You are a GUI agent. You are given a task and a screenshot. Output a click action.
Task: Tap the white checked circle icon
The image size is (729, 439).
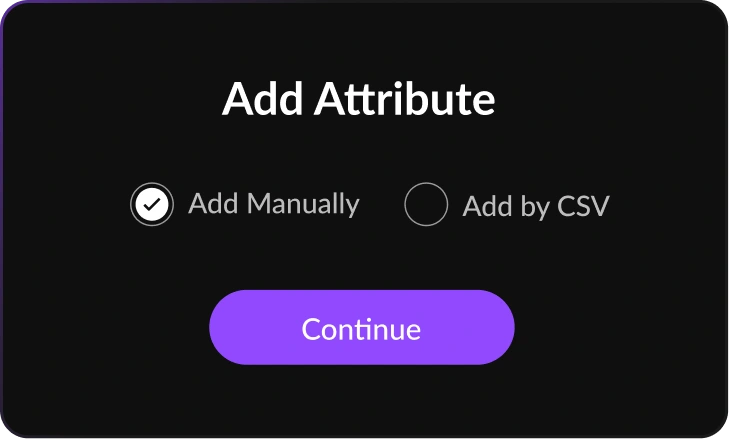point(152,205)
